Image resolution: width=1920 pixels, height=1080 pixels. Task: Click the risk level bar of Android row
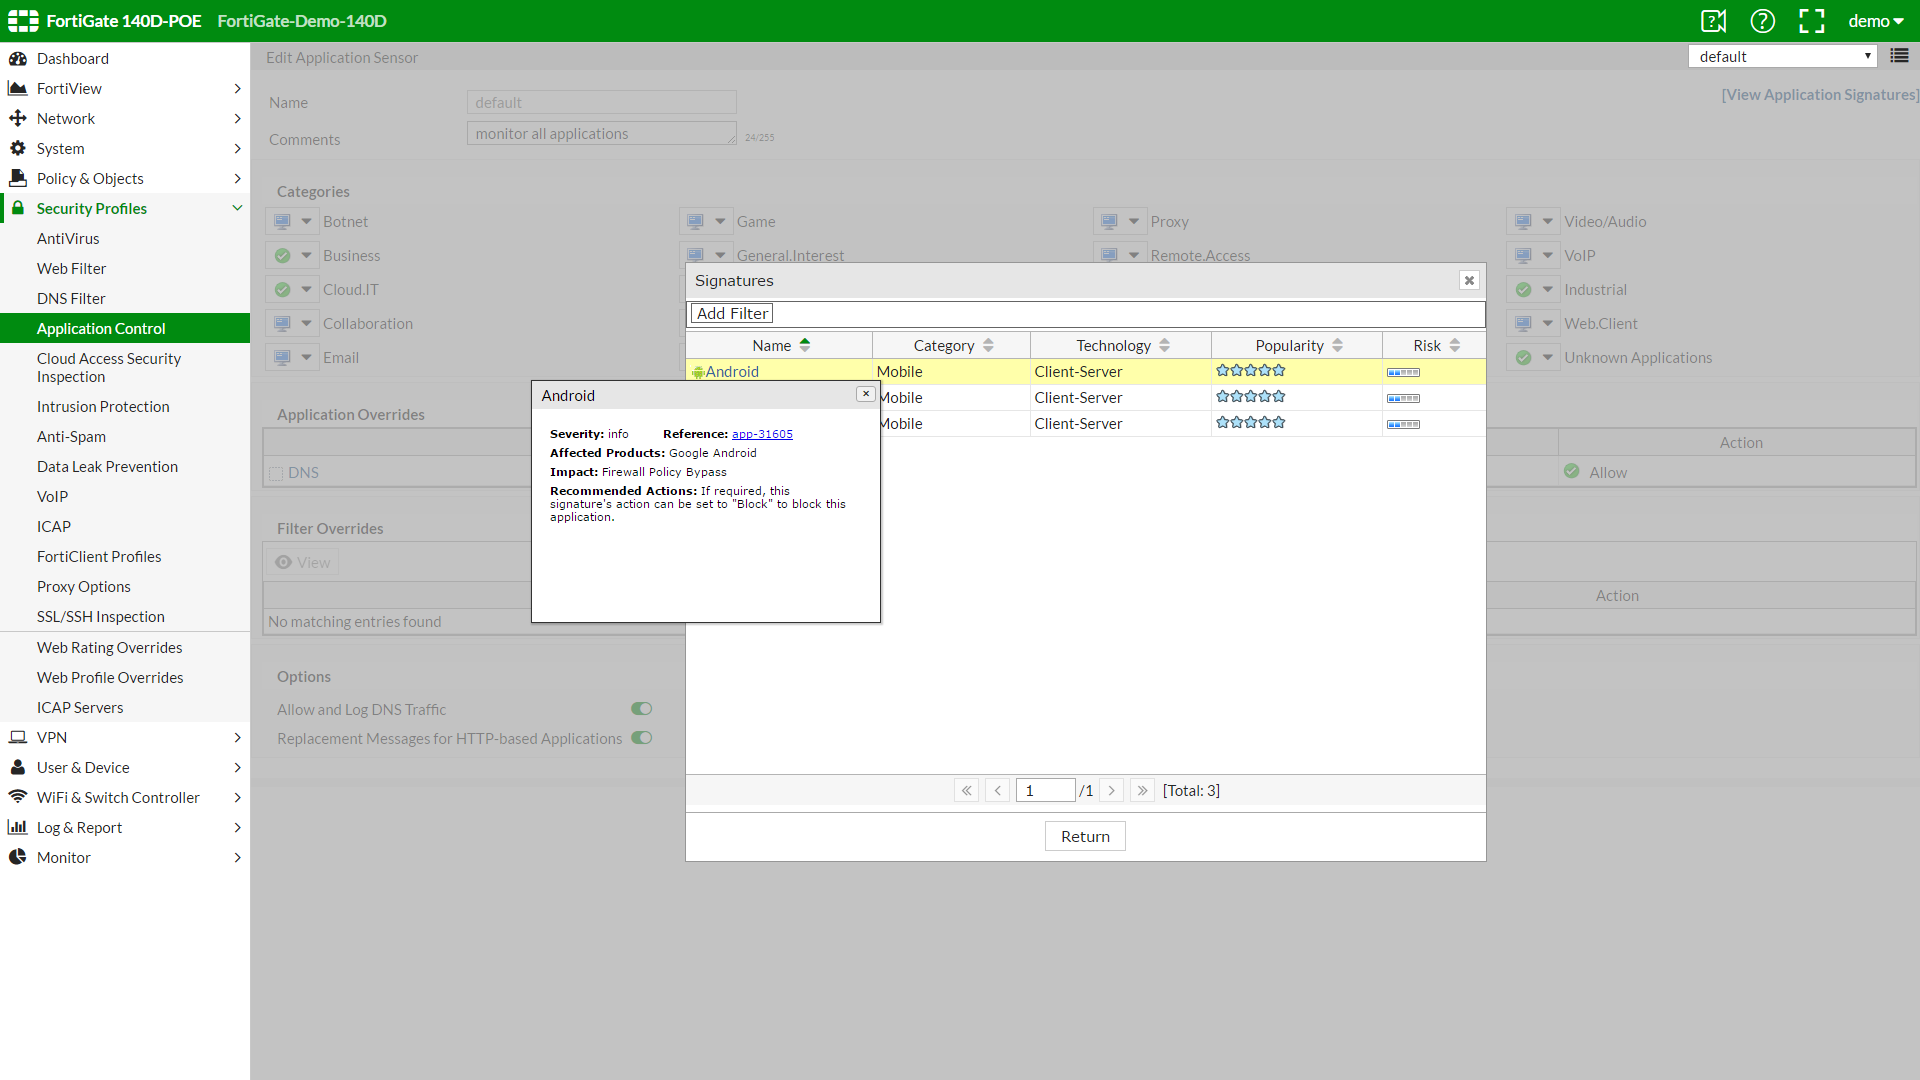point(1403,372)
